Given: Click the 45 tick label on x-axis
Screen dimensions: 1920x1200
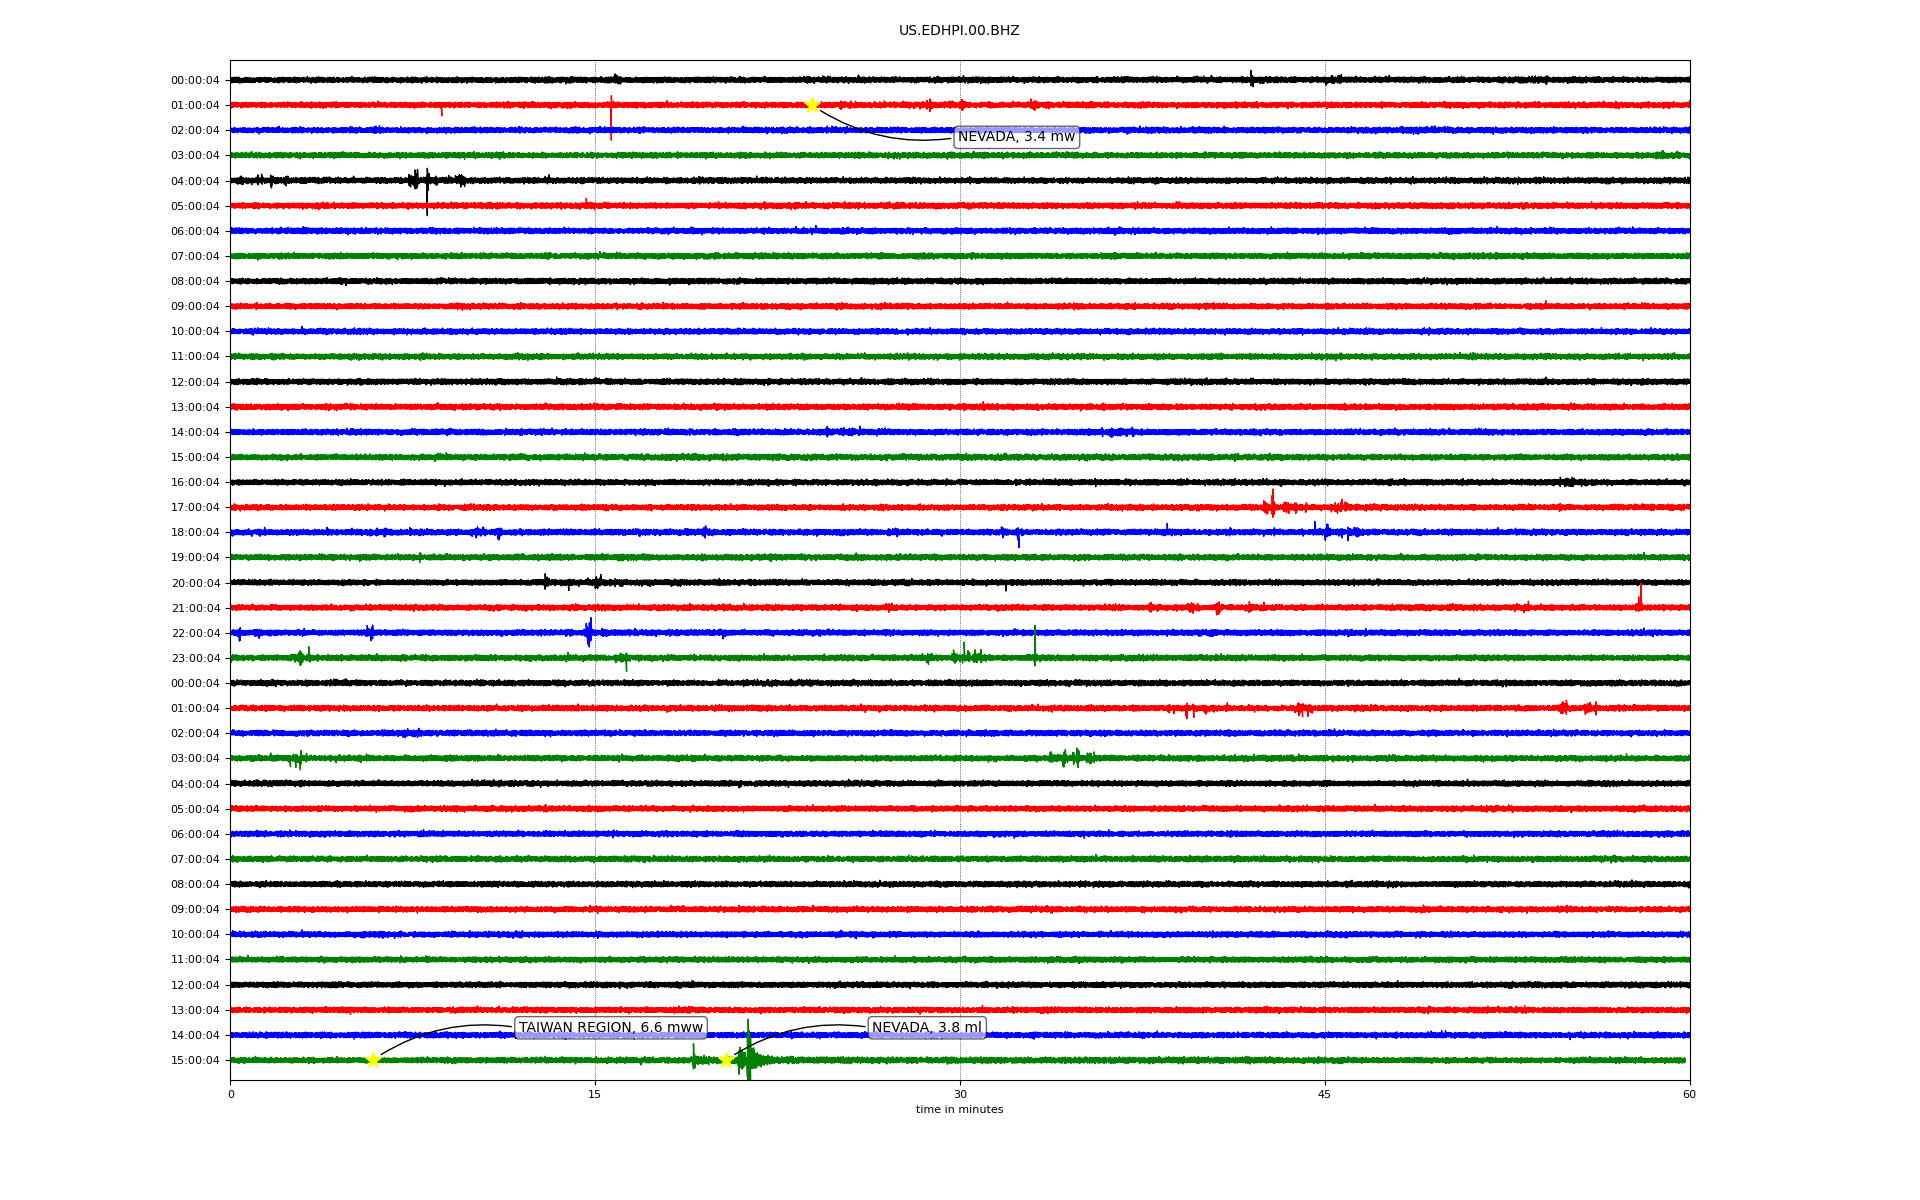Looking at the screenshot, I should [1325, 1094].
